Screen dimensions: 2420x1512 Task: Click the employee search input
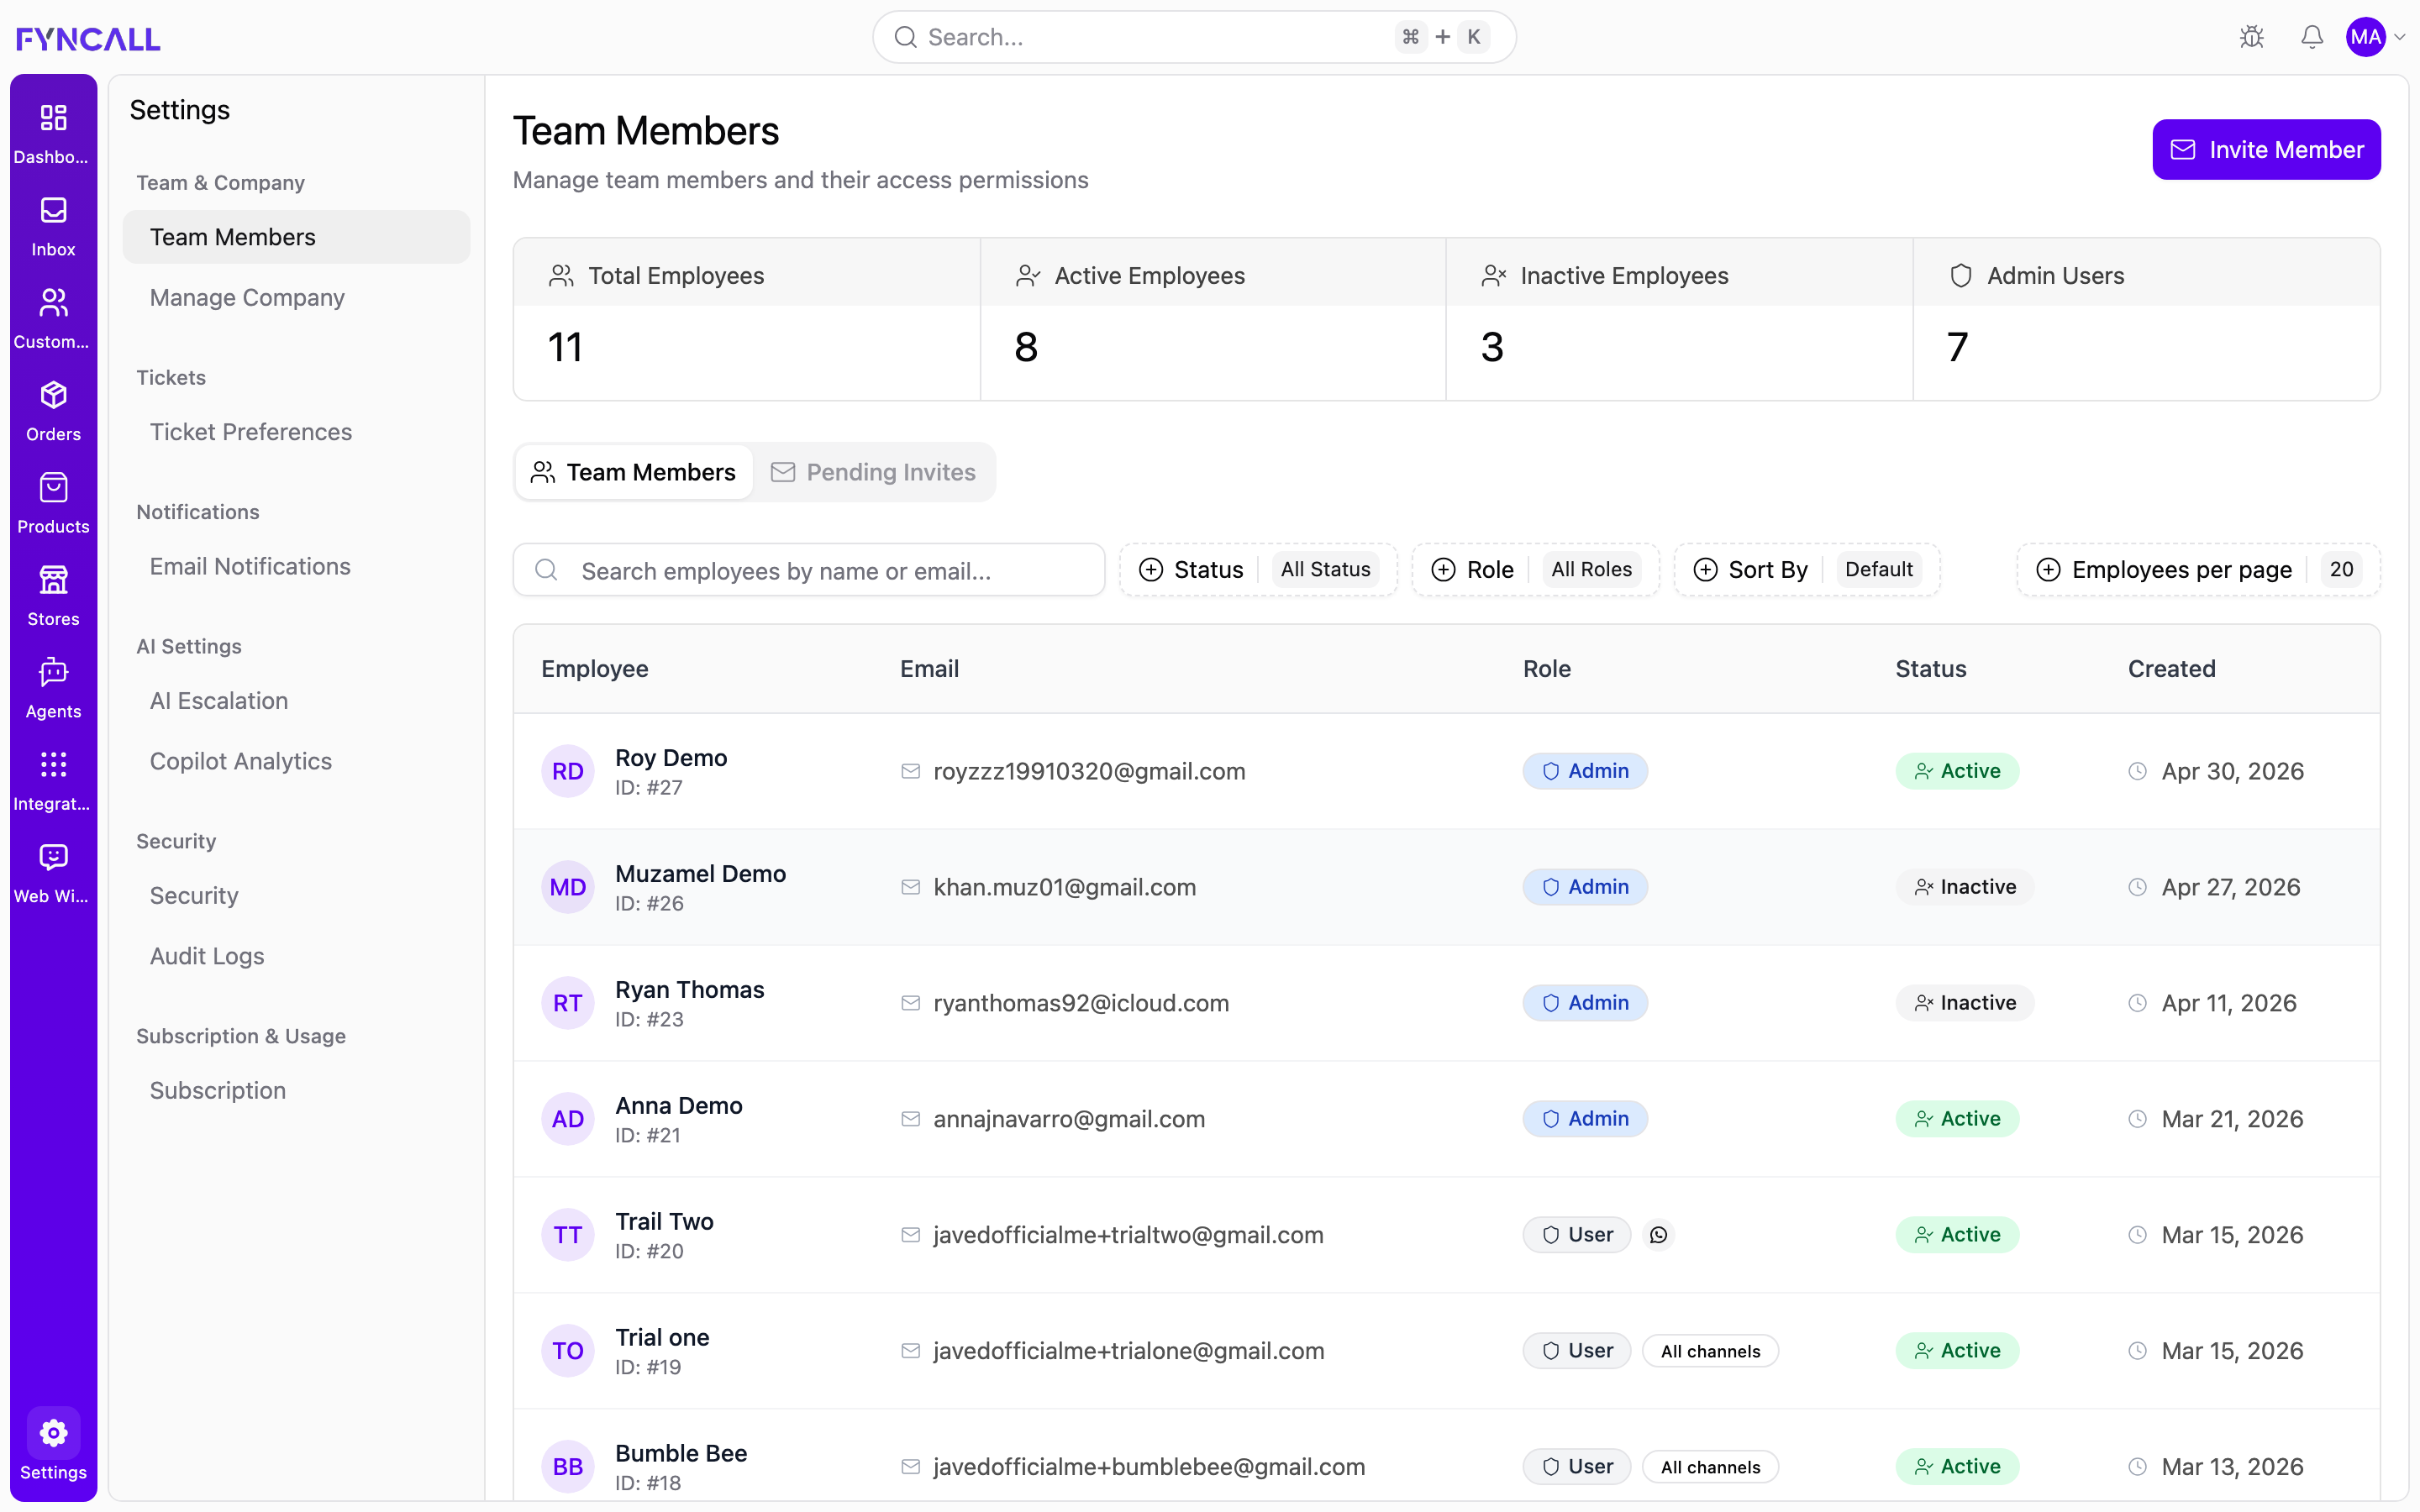809,570
